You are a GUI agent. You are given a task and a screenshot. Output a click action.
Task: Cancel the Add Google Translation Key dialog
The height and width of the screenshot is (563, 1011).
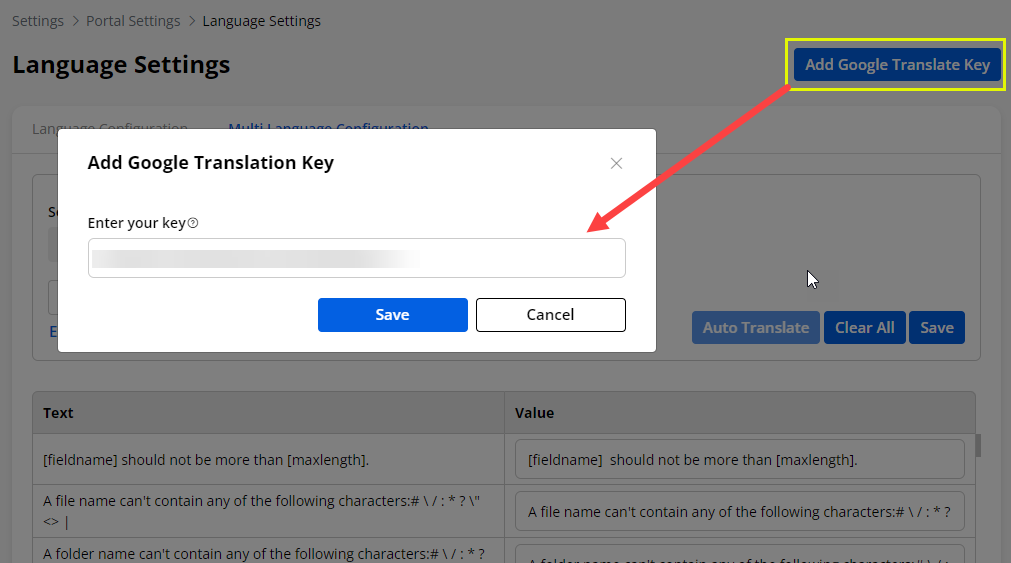[550, 314]
